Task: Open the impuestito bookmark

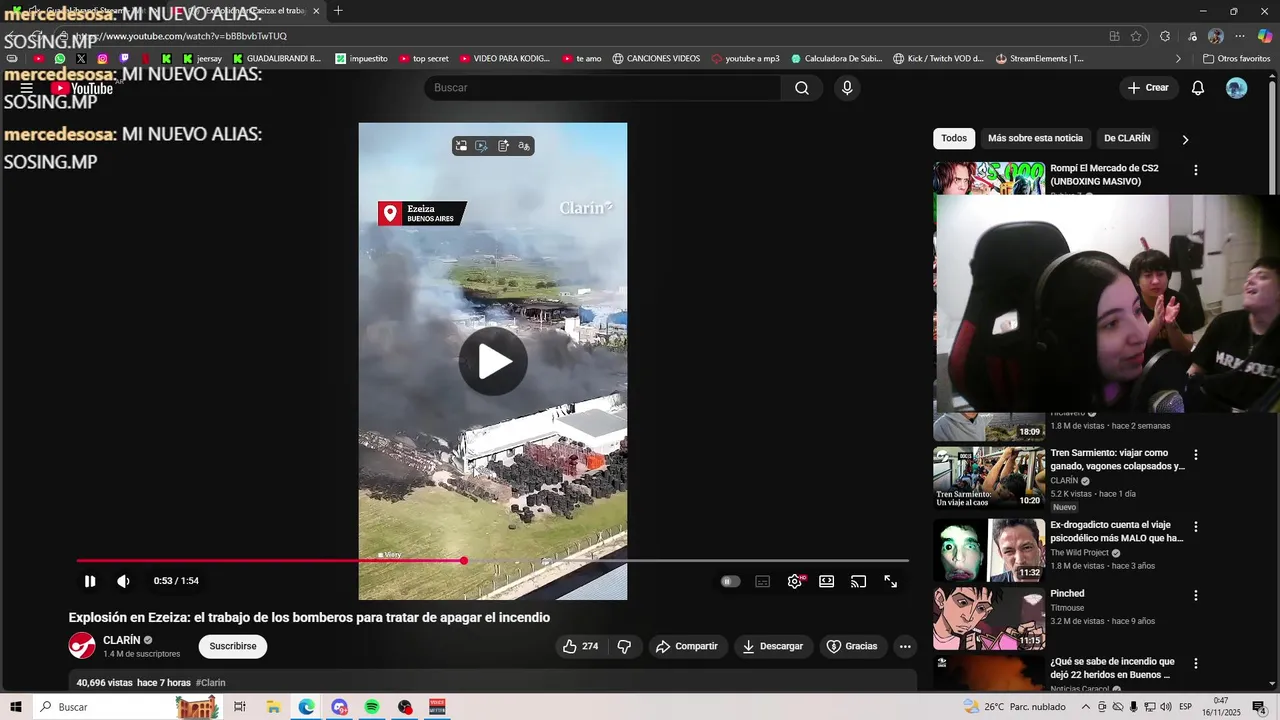Action: tap(361, 59)
